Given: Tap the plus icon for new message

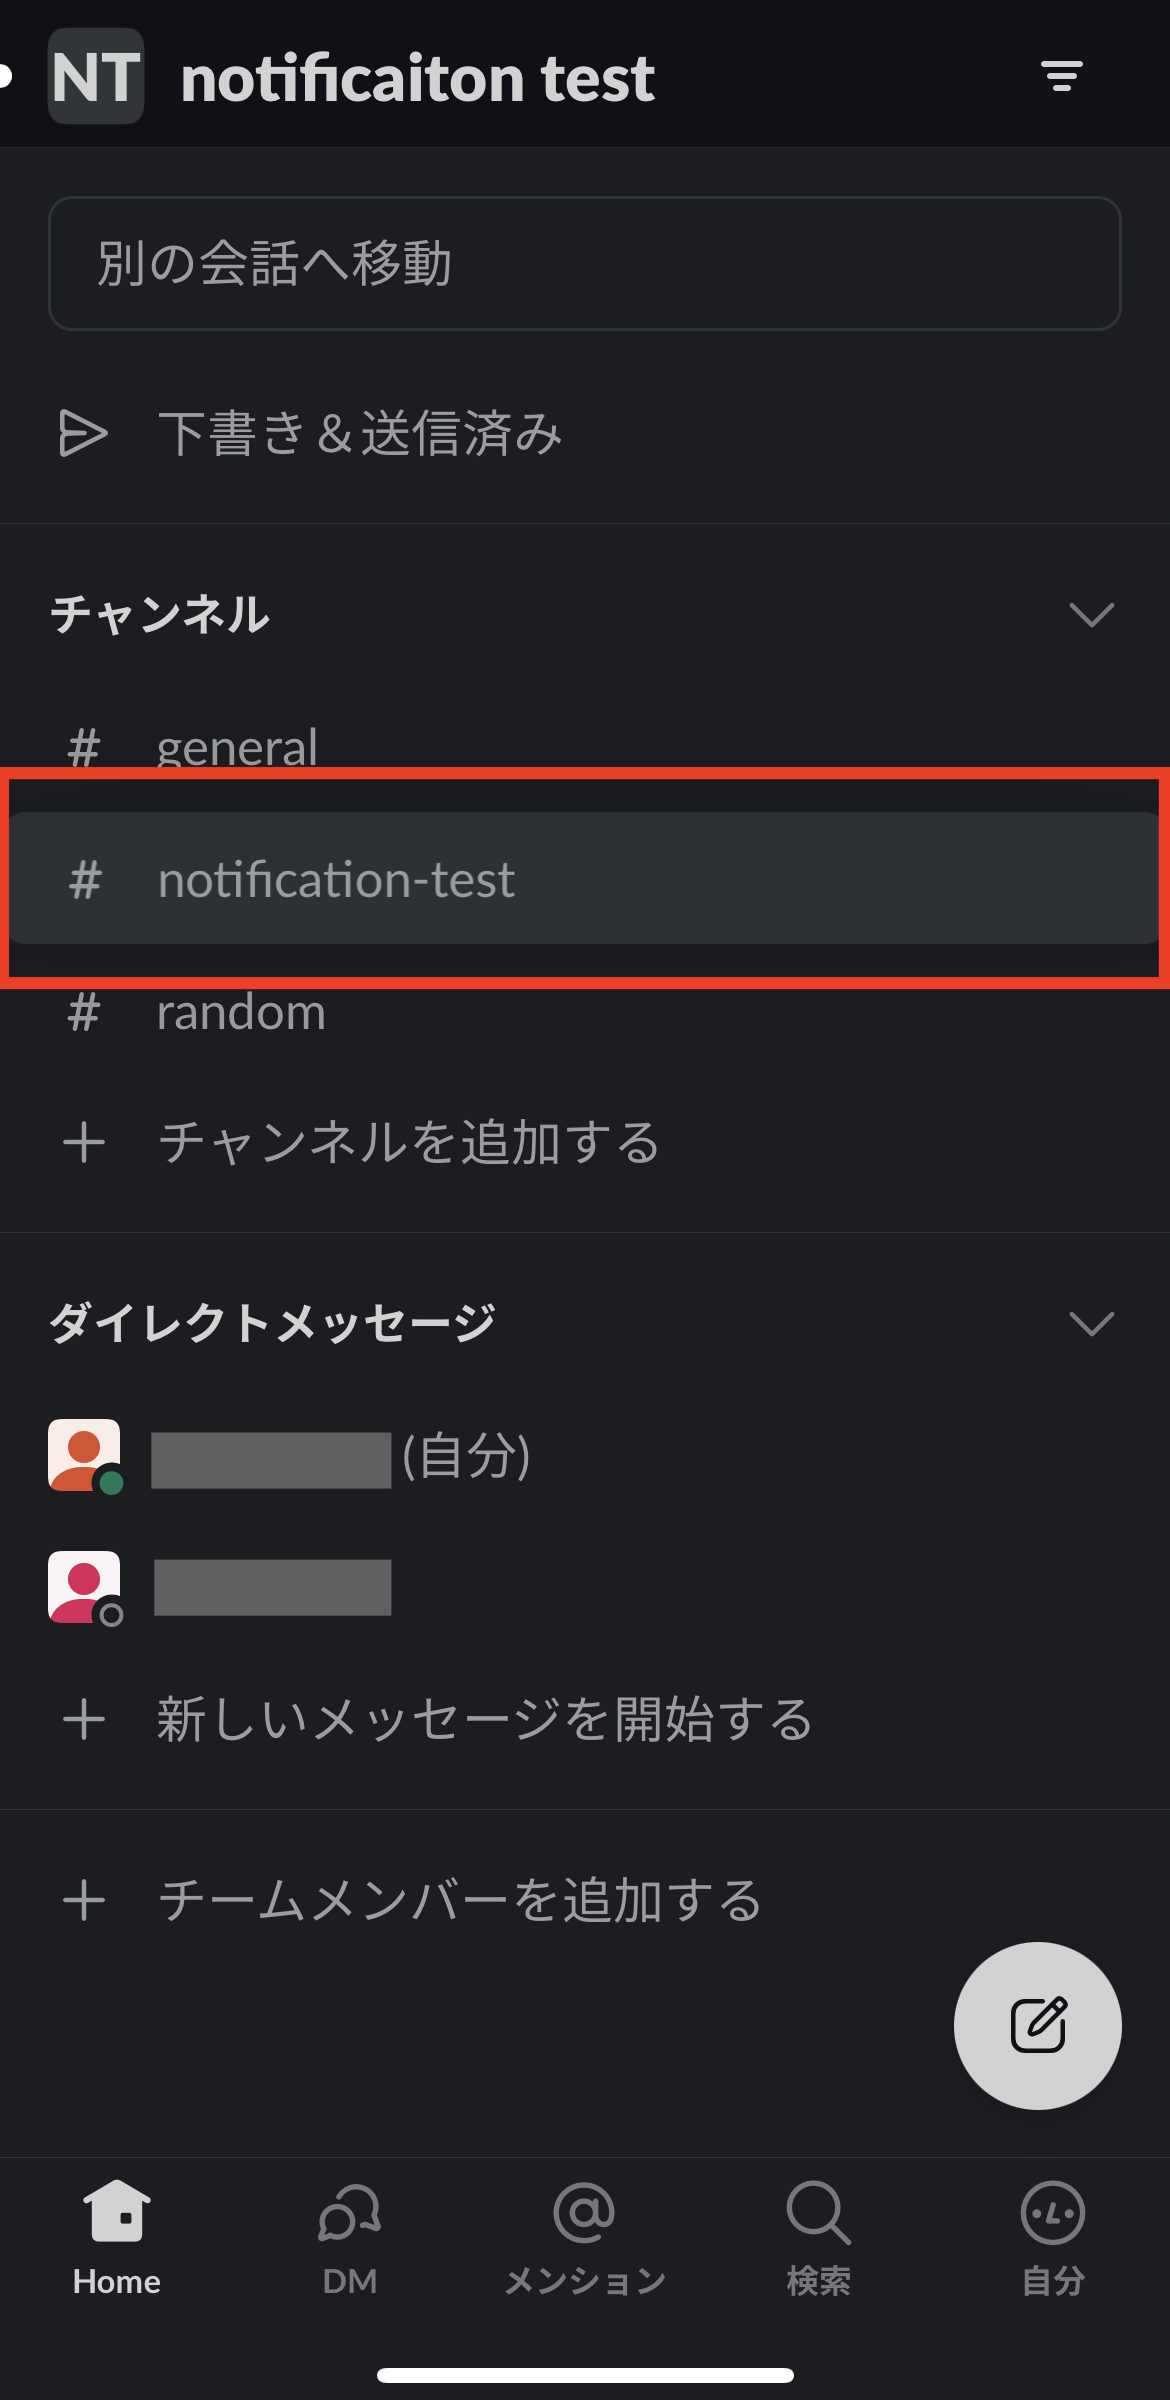Looking at the screenshot, I should click(84, 1720).
